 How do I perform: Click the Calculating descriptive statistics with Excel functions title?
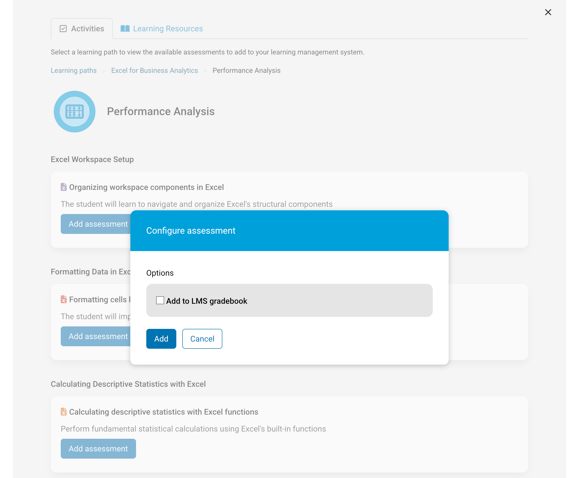(x=164, y=412)
